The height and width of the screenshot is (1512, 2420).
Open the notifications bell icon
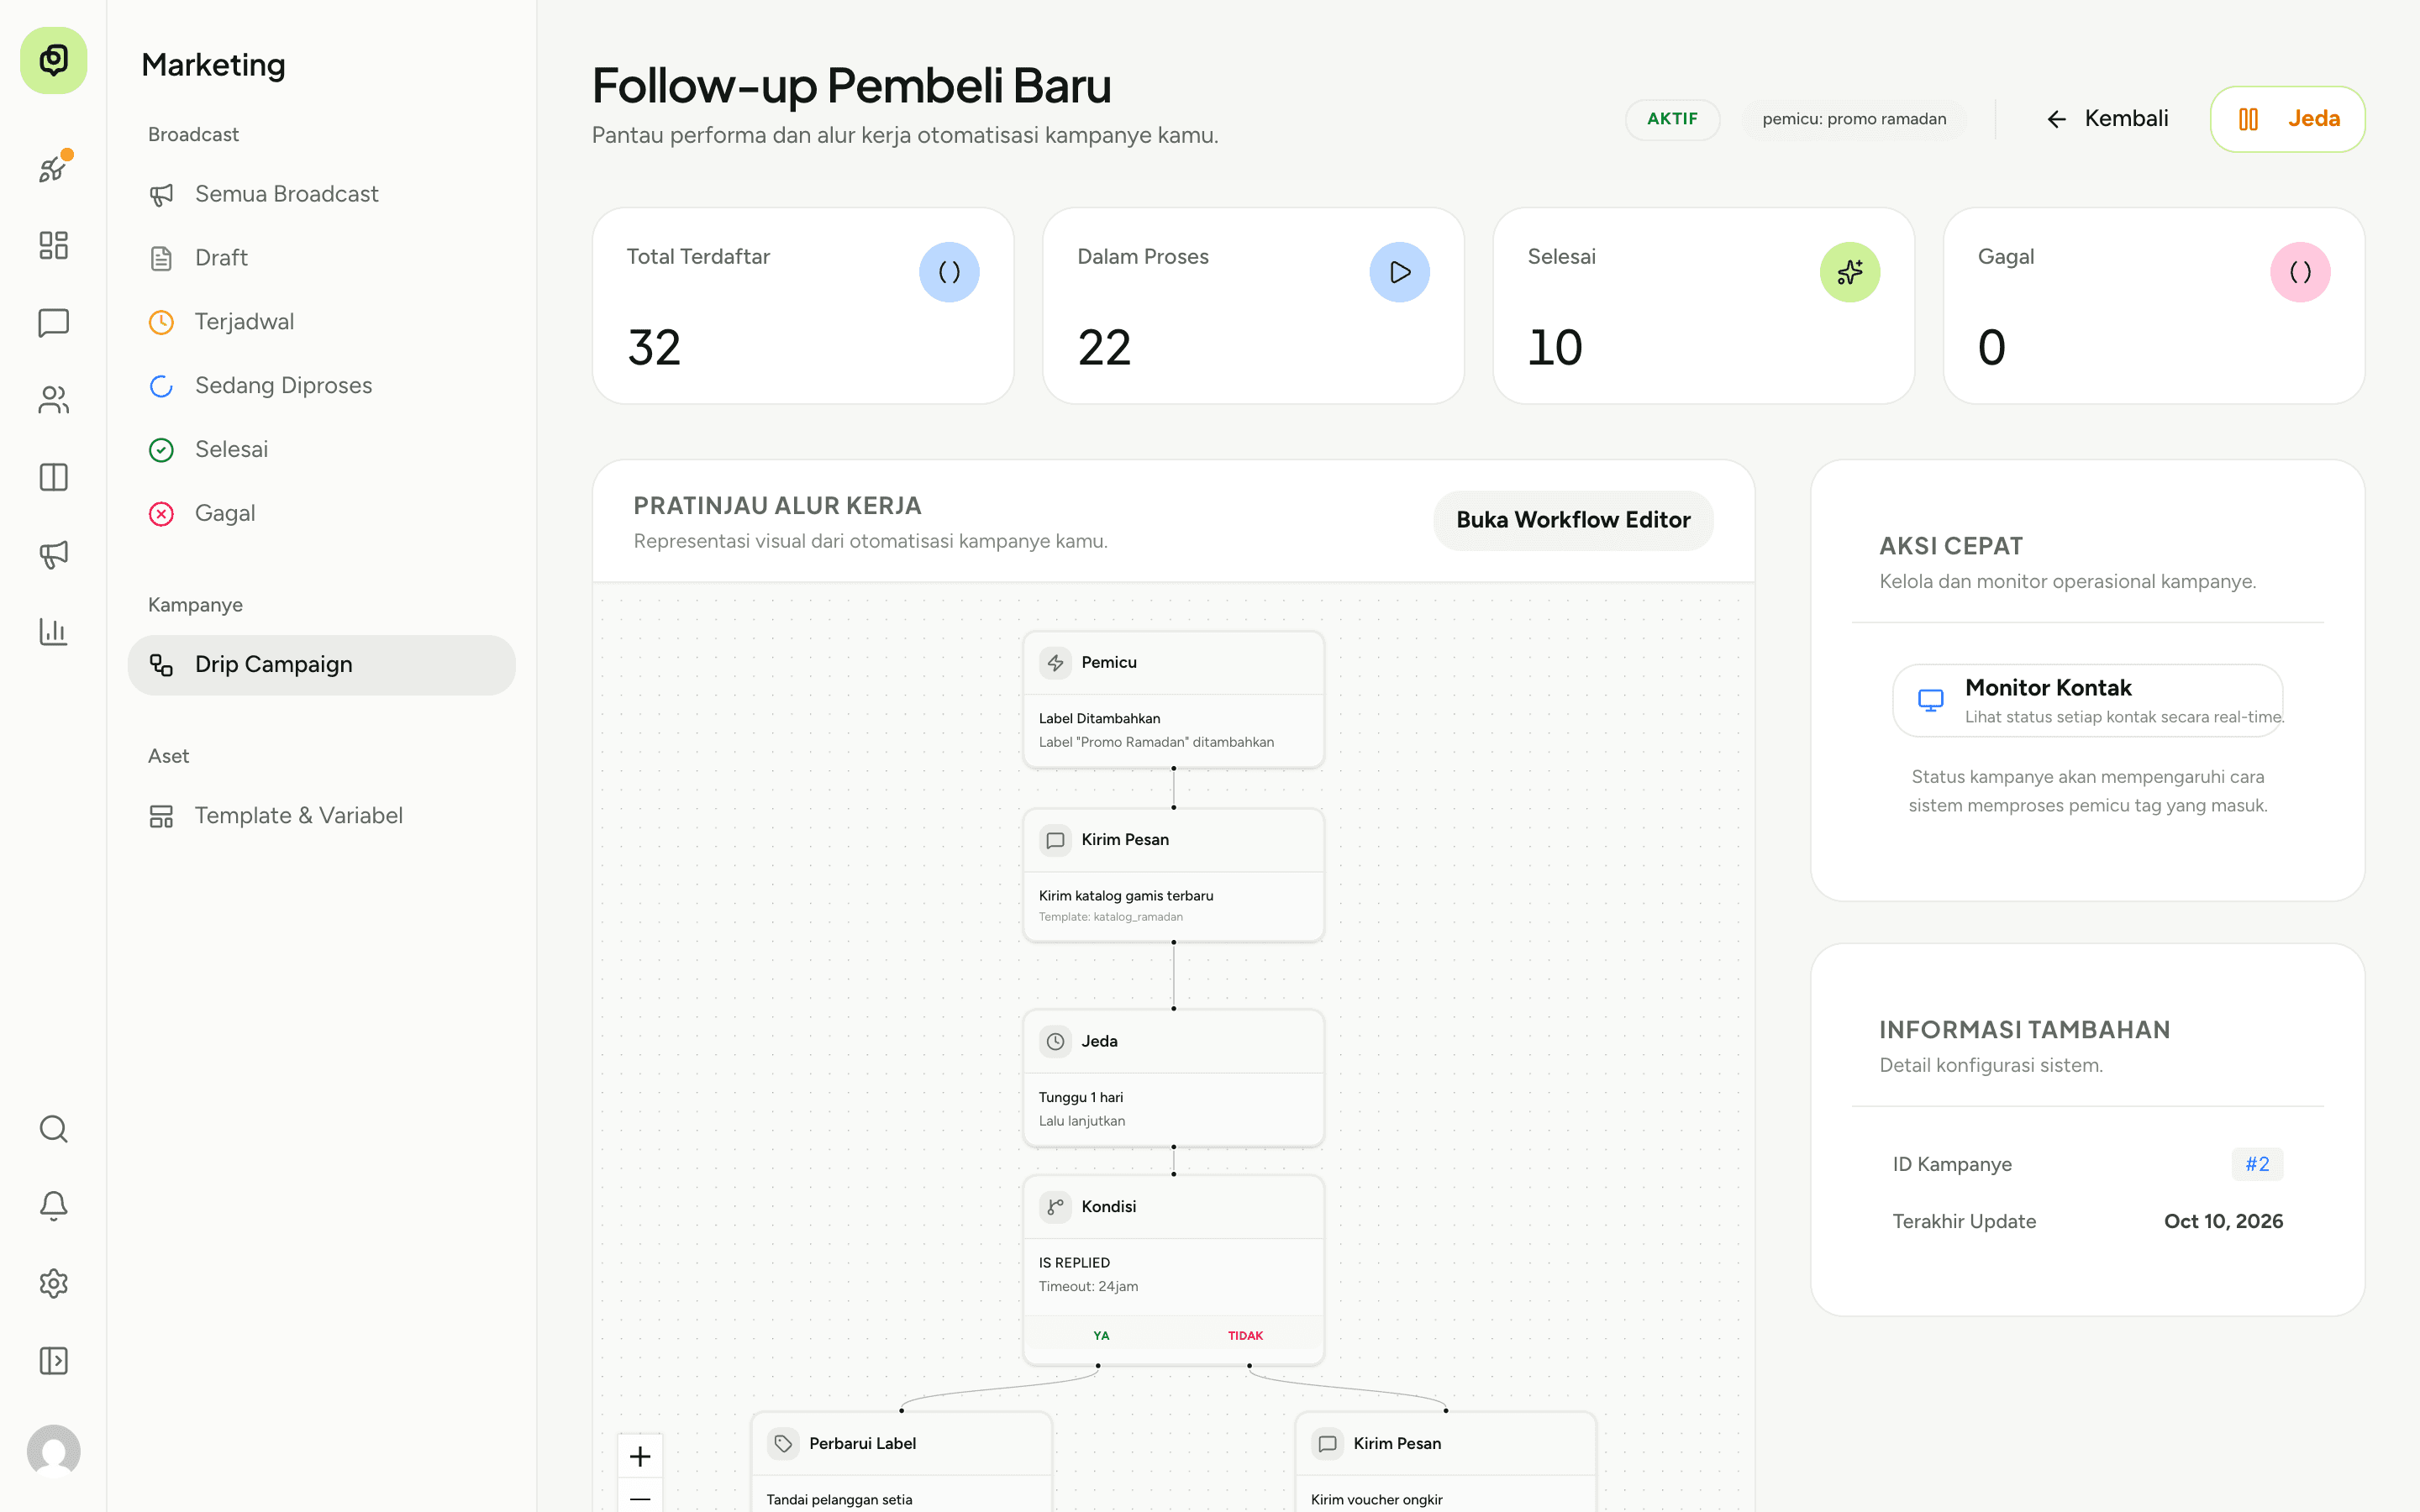coord(53,1206)
